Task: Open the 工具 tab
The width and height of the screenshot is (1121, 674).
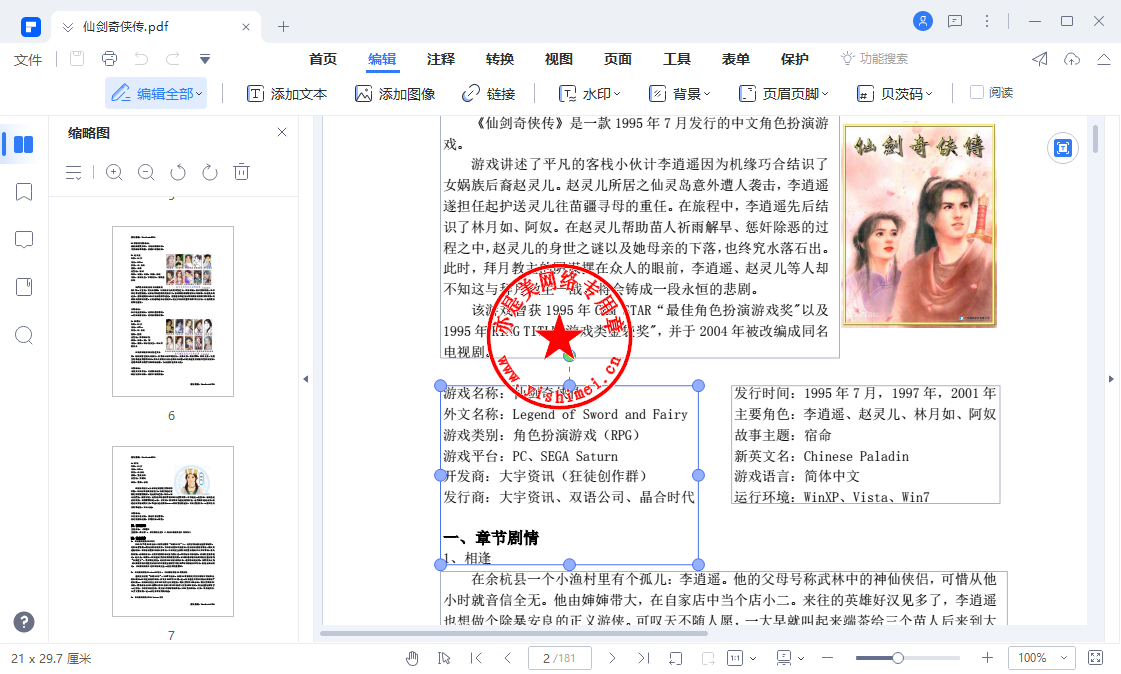Action: tap(676, 59)
